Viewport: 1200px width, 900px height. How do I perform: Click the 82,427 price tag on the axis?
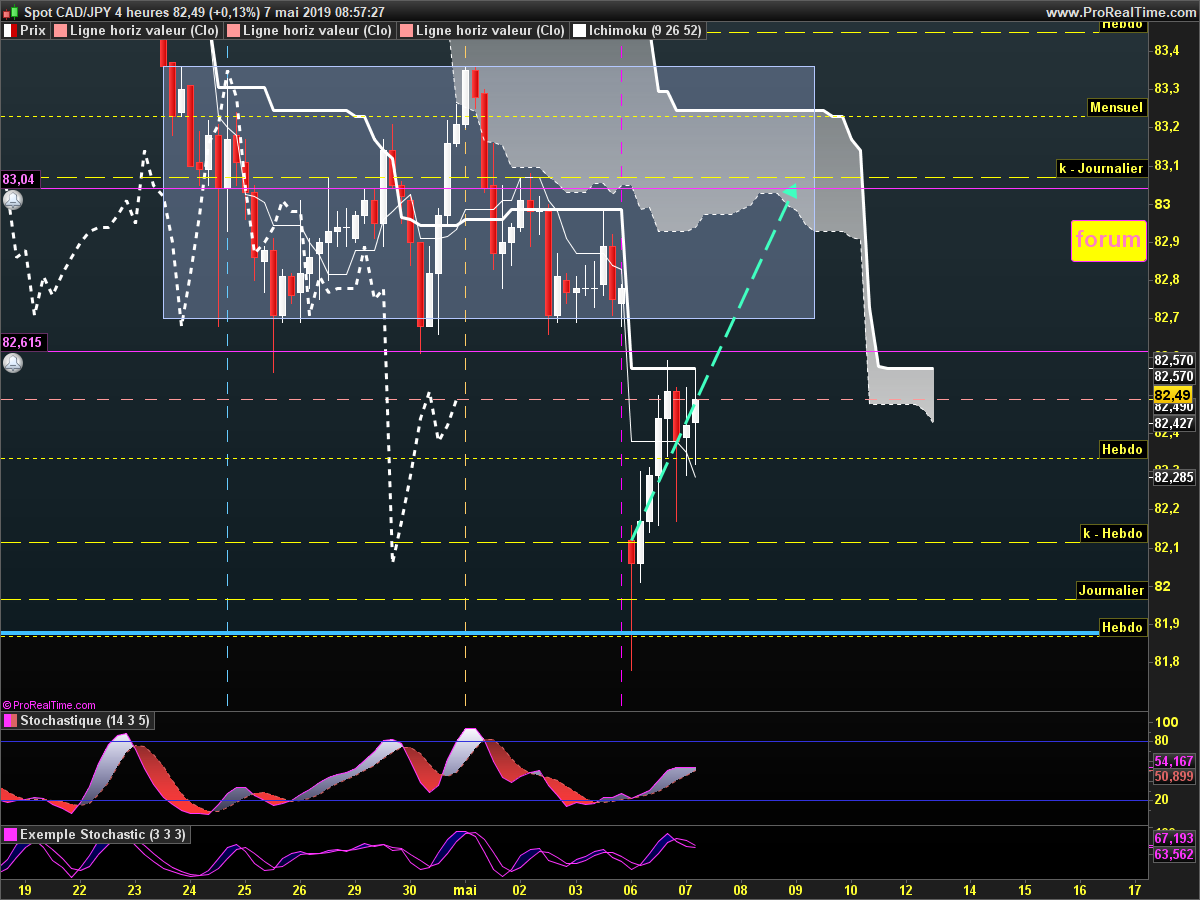pyautogui.click(x=1173, y=422)
